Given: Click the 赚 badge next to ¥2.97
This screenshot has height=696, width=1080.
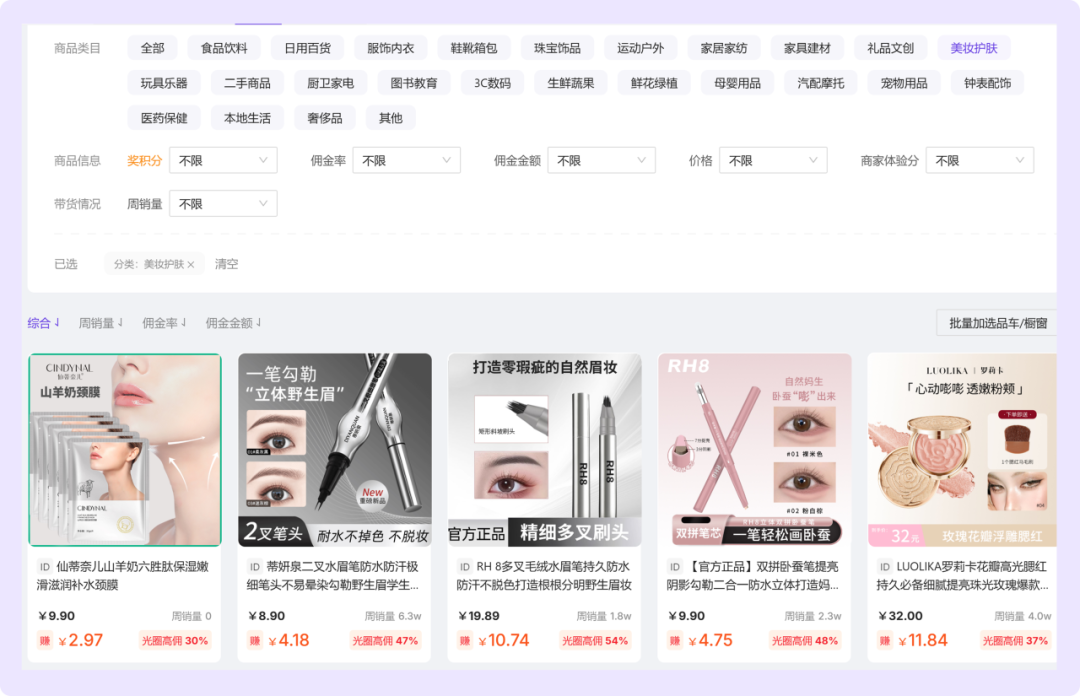Looking at the screenshot, I should click(45, 641).
